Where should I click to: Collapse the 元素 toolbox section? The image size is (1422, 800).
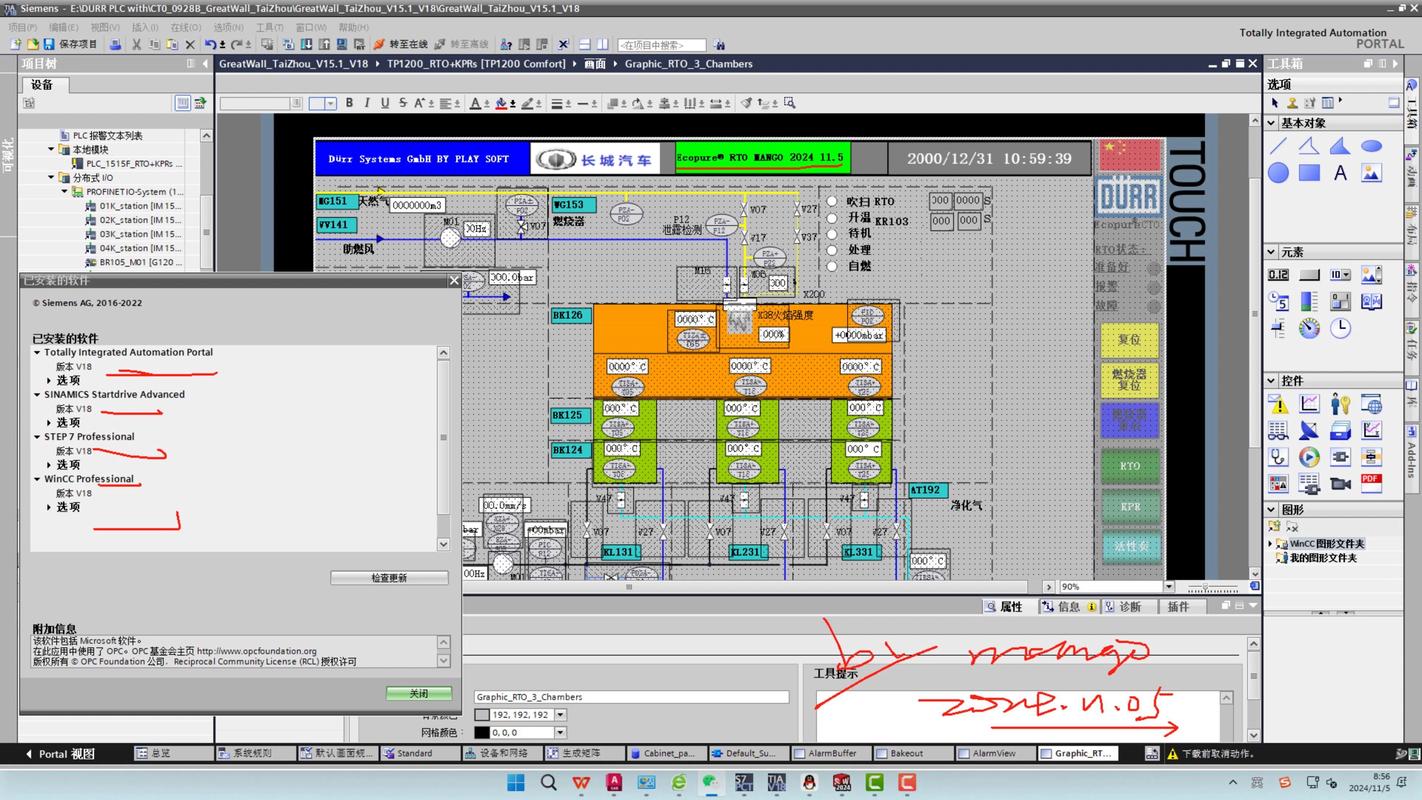pos(1272,252)
